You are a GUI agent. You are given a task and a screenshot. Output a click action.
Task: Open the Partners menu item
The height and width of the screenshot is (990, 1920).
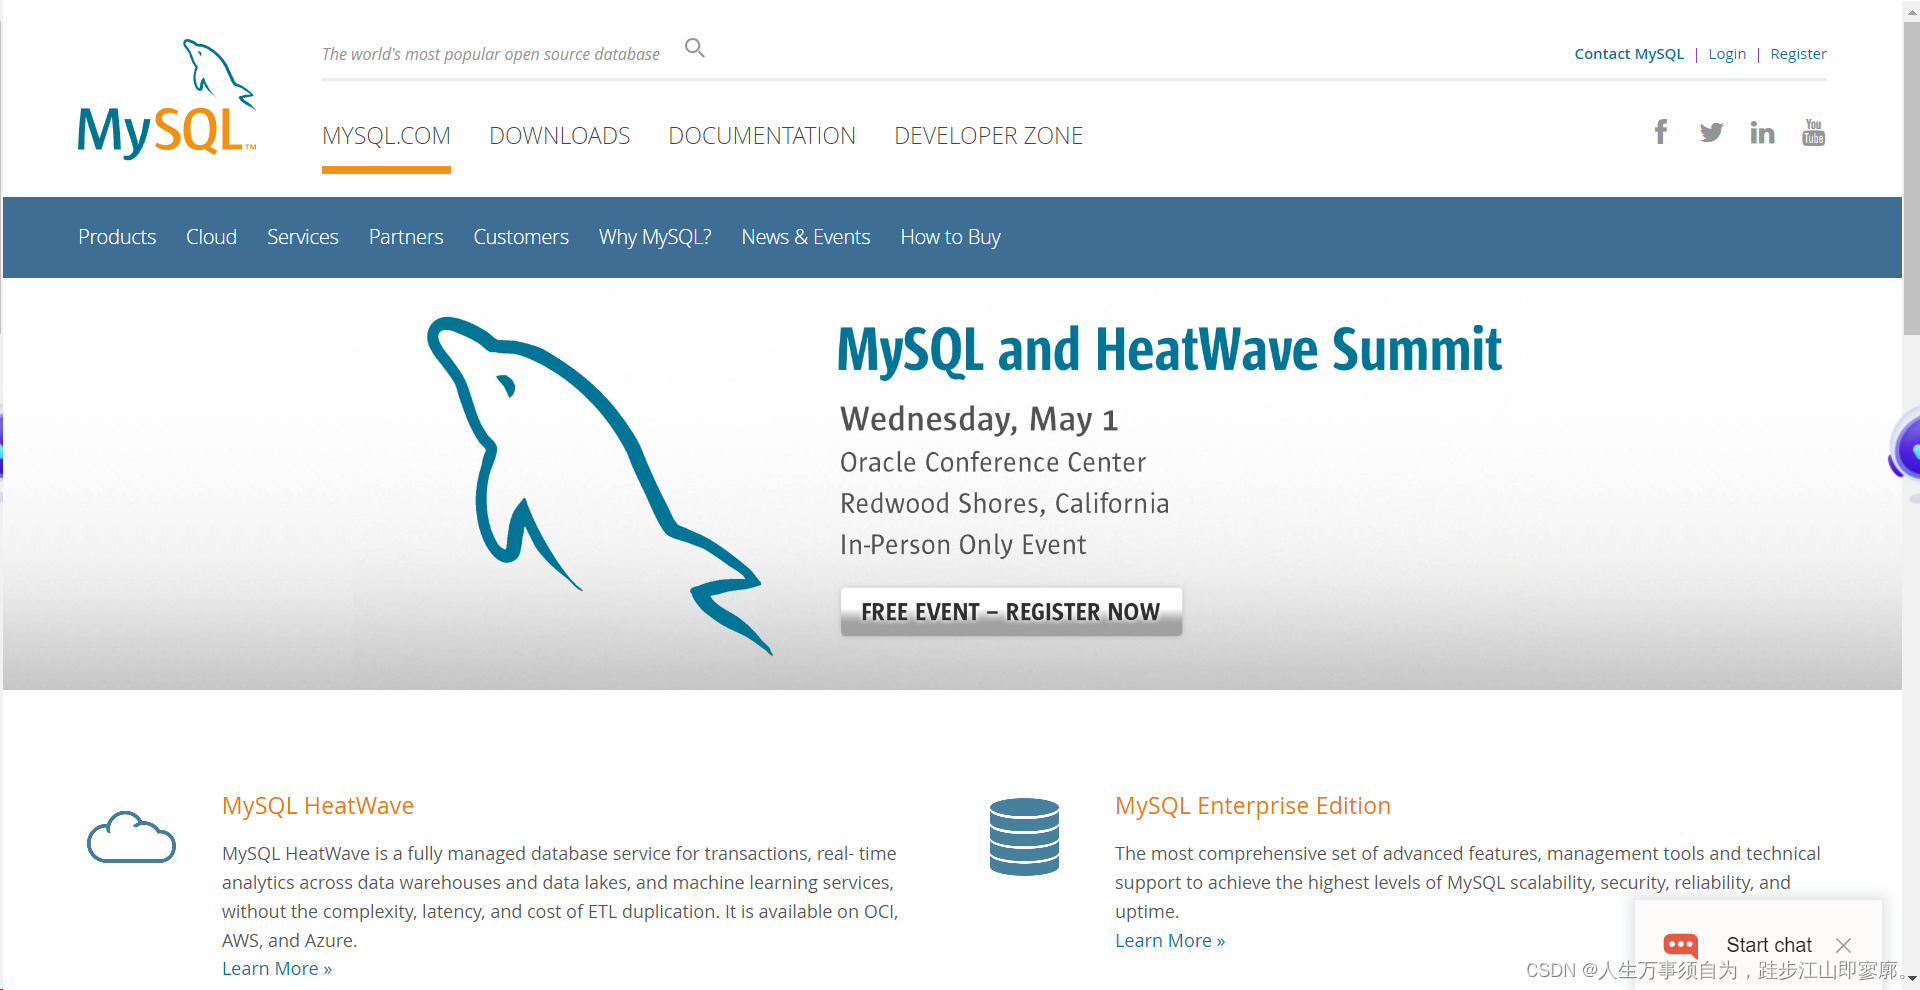coord(406,237)
